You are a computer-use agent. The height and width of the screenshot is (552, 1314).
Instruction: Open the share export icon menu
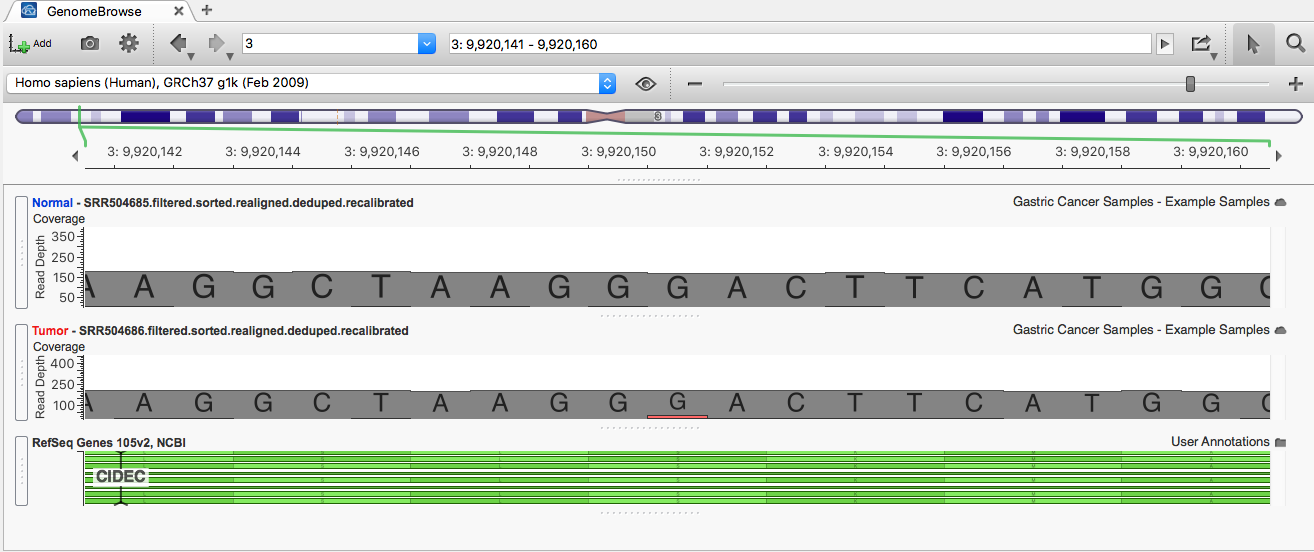click(x=1201, y=44)
